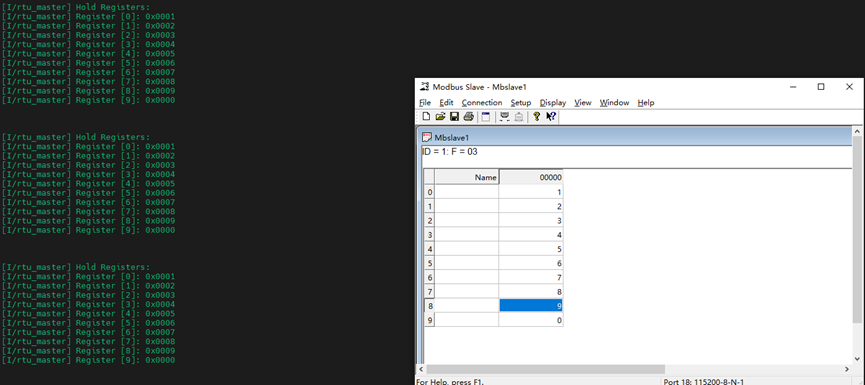The width and height of the screenshot is (865, 385).
Task: Click the greyed Disconnect toolbar icon
Action: 519,116
